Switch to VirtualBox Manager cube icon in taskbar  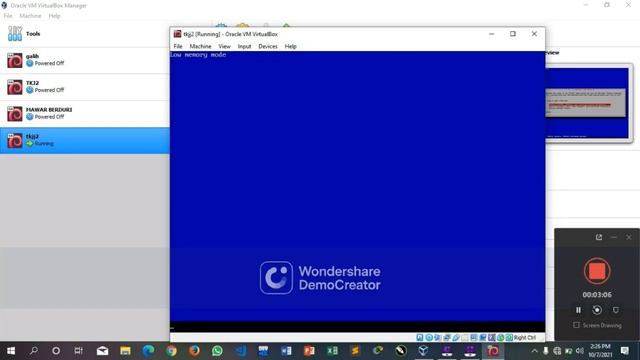coord(423,351)
